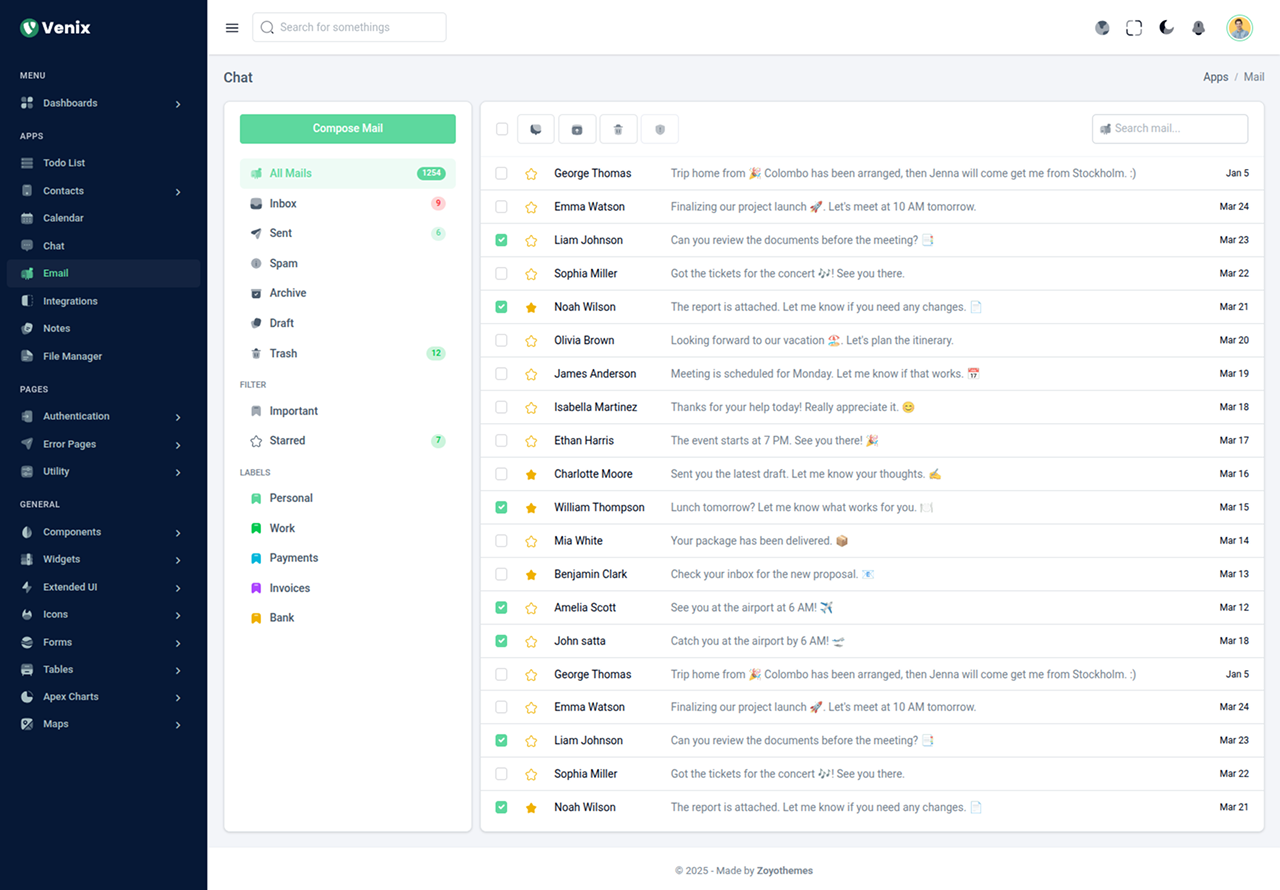Filter by the purple Invoices label
Screen dimensions: 1280x890
point(289,588)
